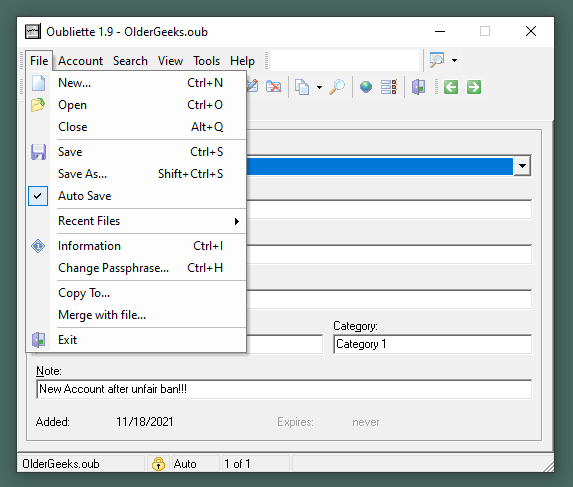Click the Note text field

point(284,389)
